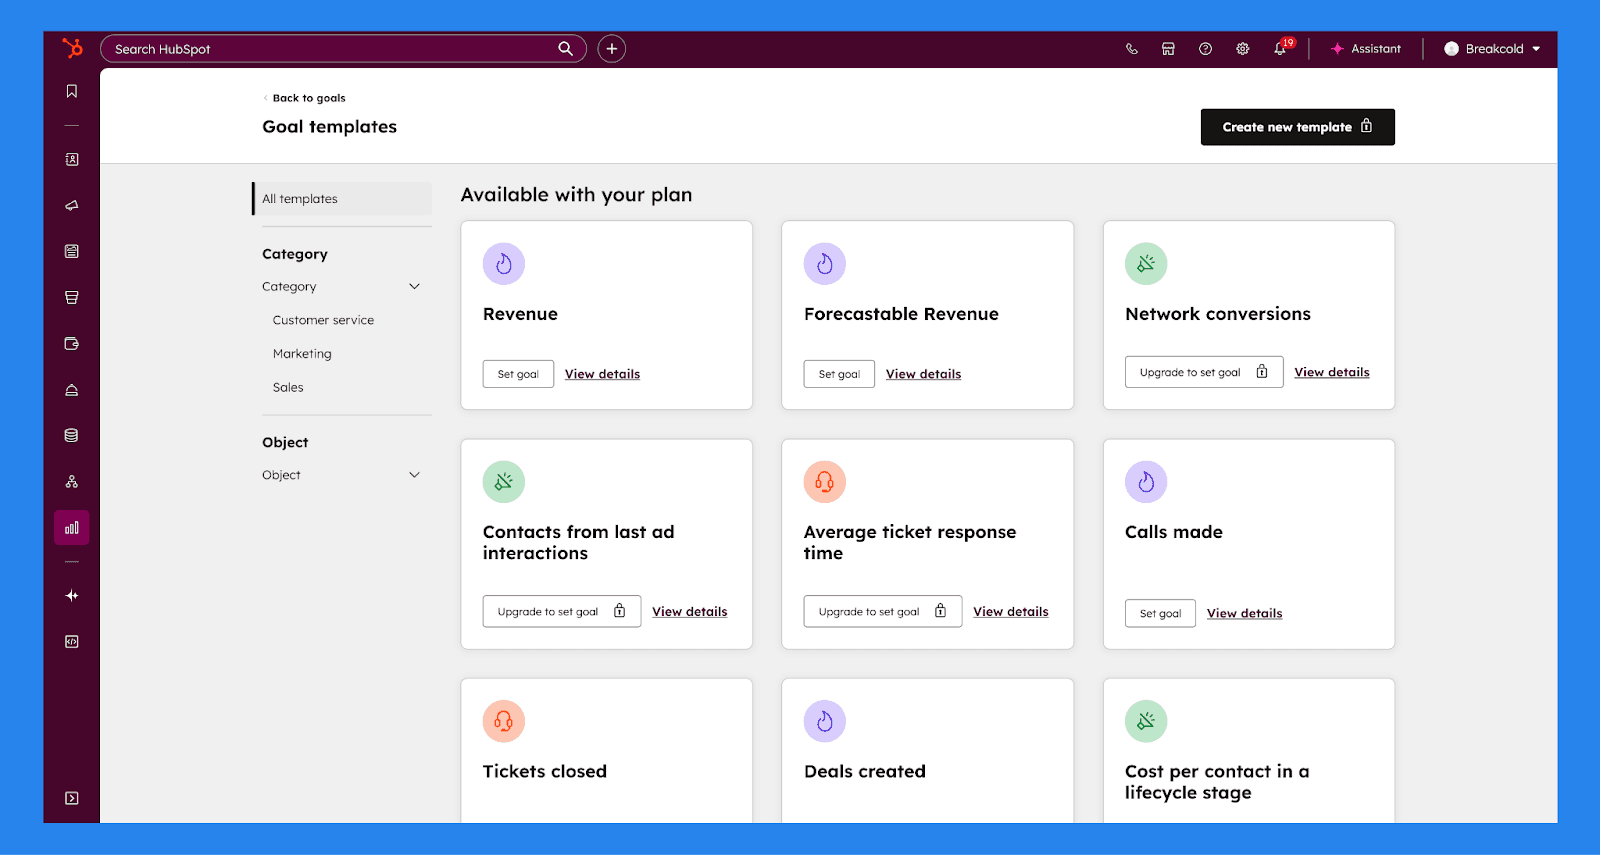Click the Cost per contact card icon

click(x=1146, y=721)
